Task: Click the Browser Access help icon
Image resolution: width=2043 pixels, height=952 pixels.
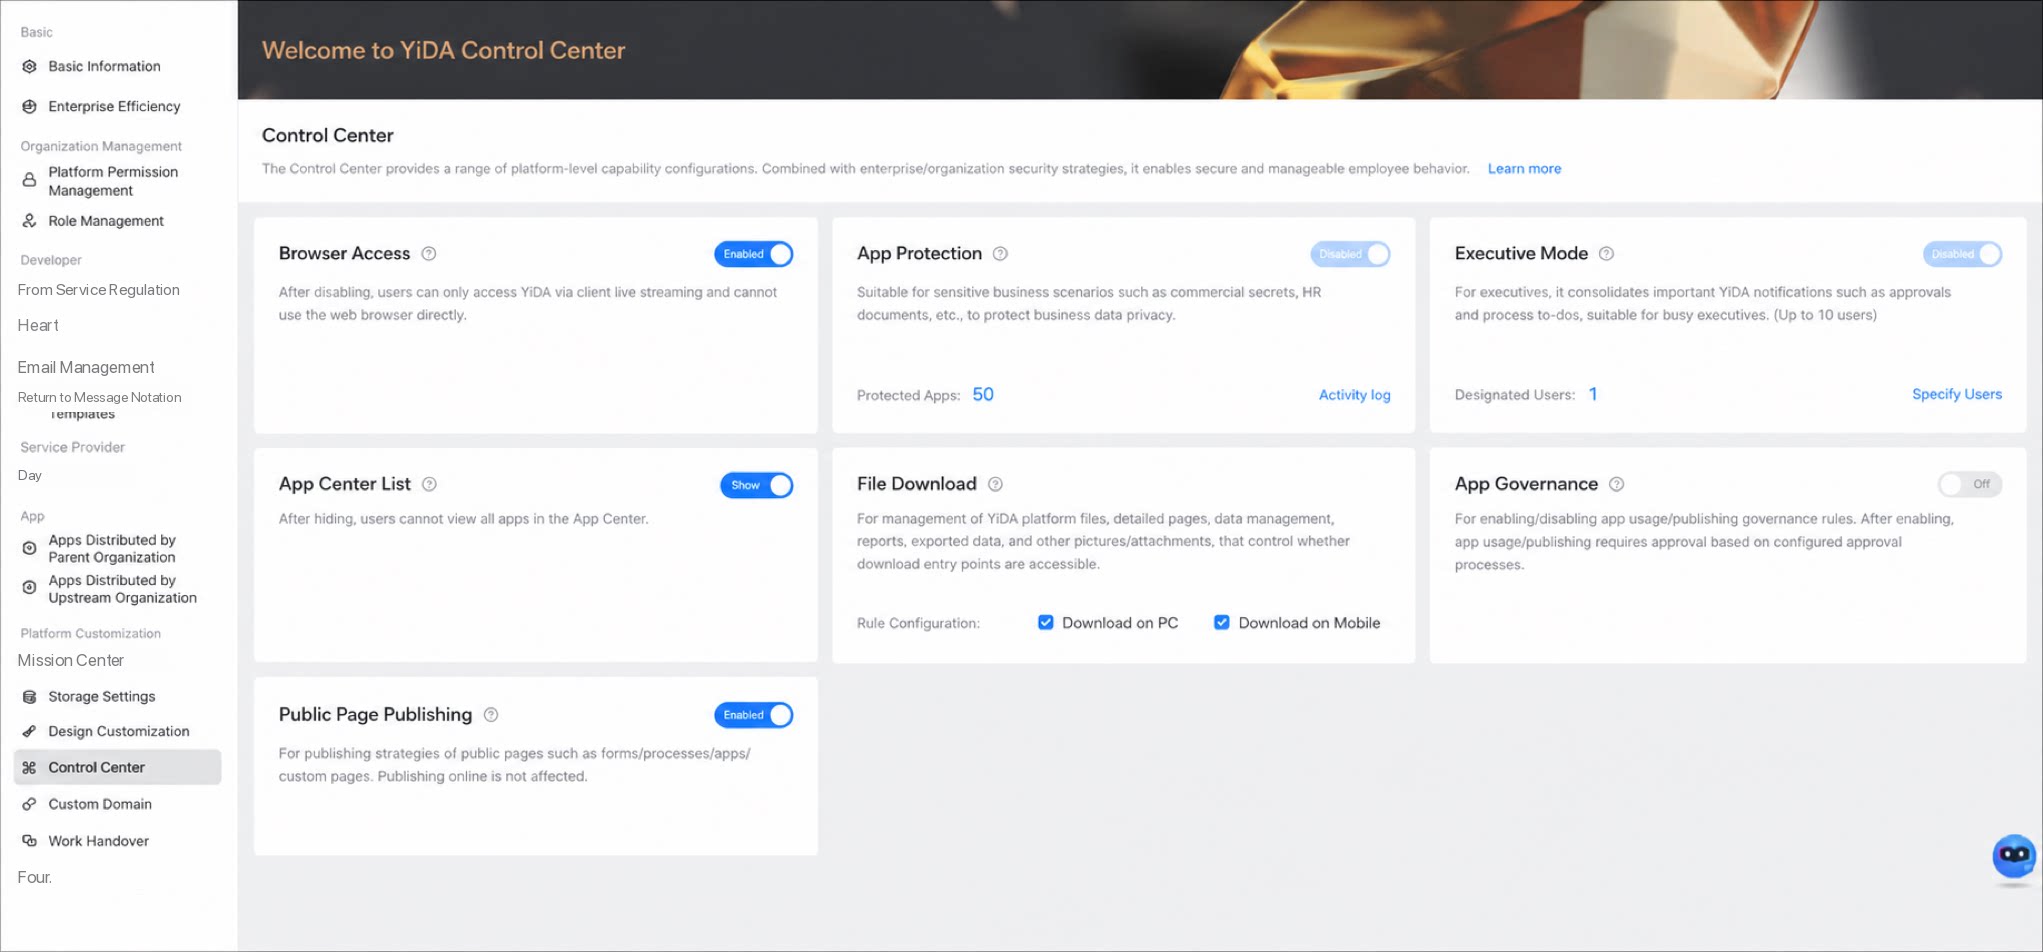Action: coord(429,254)
